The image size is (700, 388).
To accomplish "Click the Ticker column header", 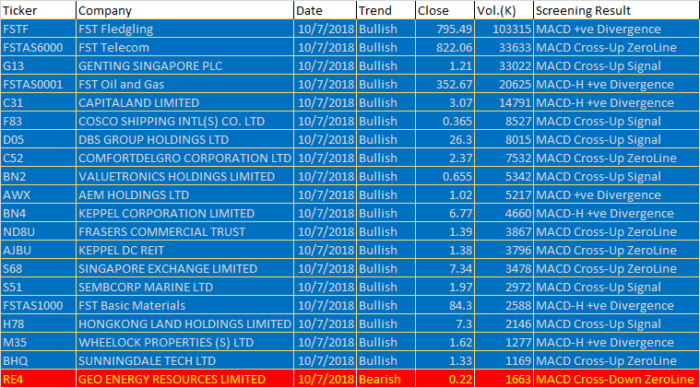I will [x=38, y=10].
